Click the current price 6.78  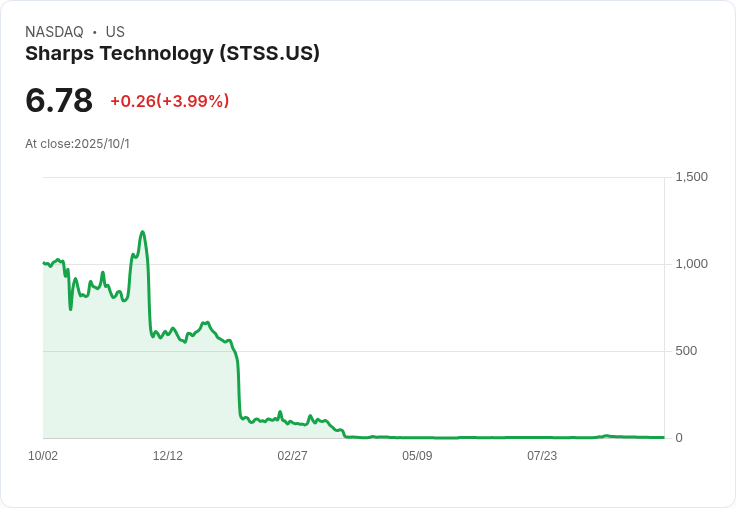click(x=59, y=101)
